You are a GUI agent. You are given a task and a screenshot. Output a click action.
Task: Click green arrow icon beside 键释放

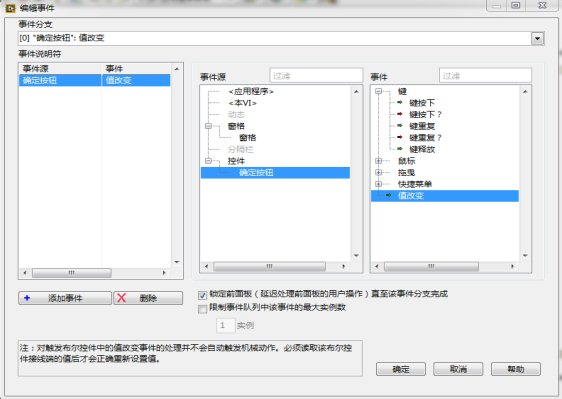click(x=400, y=149)
